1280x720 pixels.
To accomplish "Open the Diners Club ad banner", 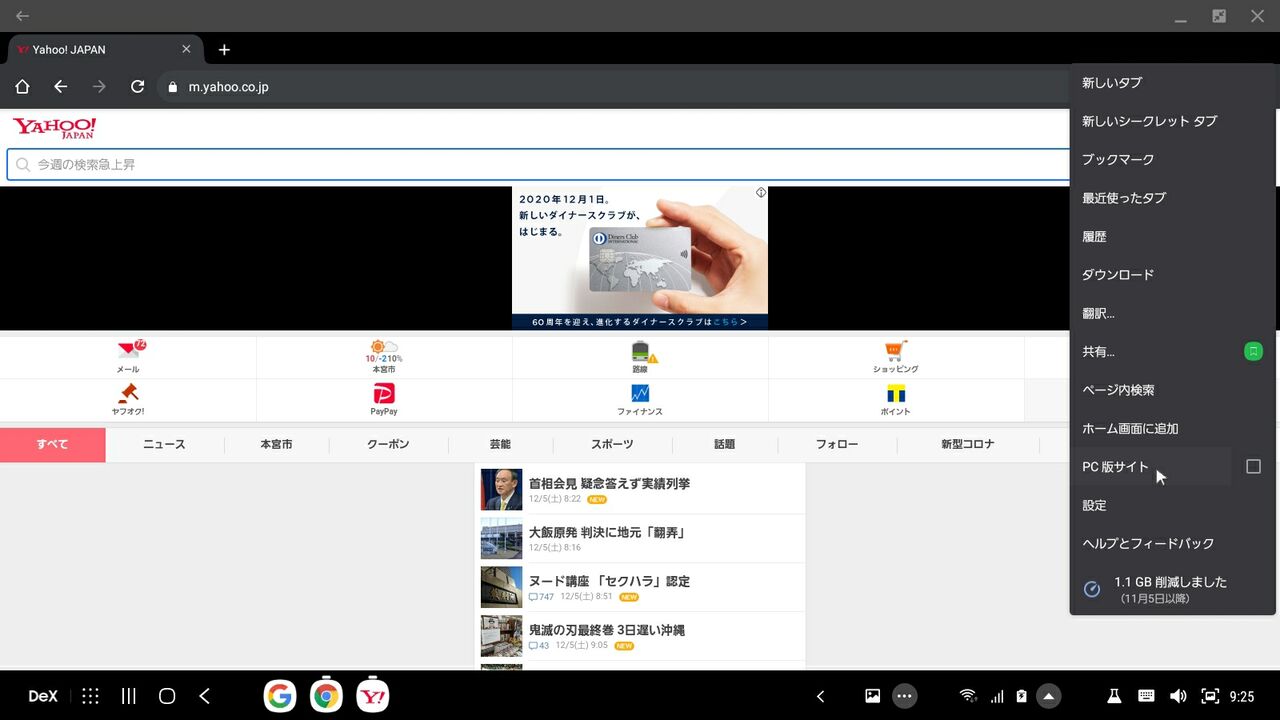I will tap(640, 258).
